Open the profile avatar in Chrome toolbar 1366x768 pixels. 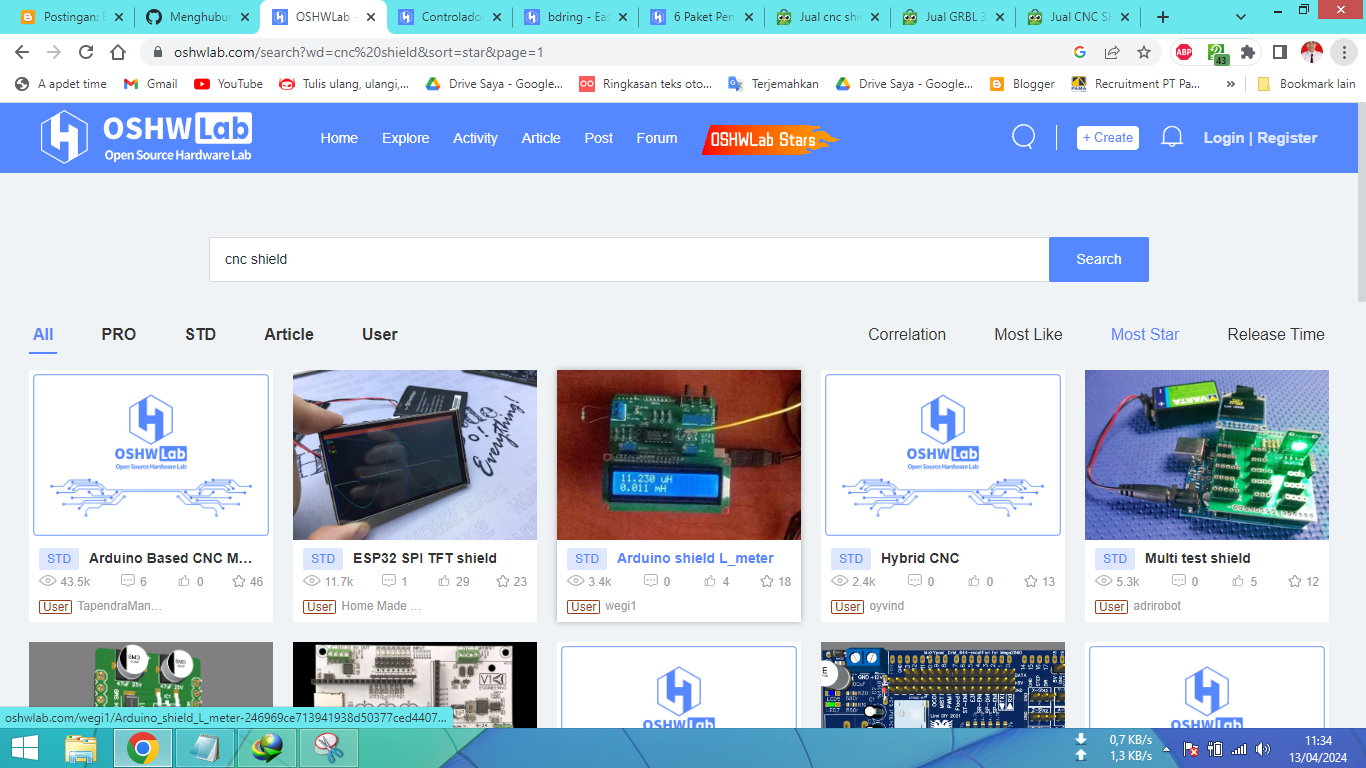tap(1312, 52)
